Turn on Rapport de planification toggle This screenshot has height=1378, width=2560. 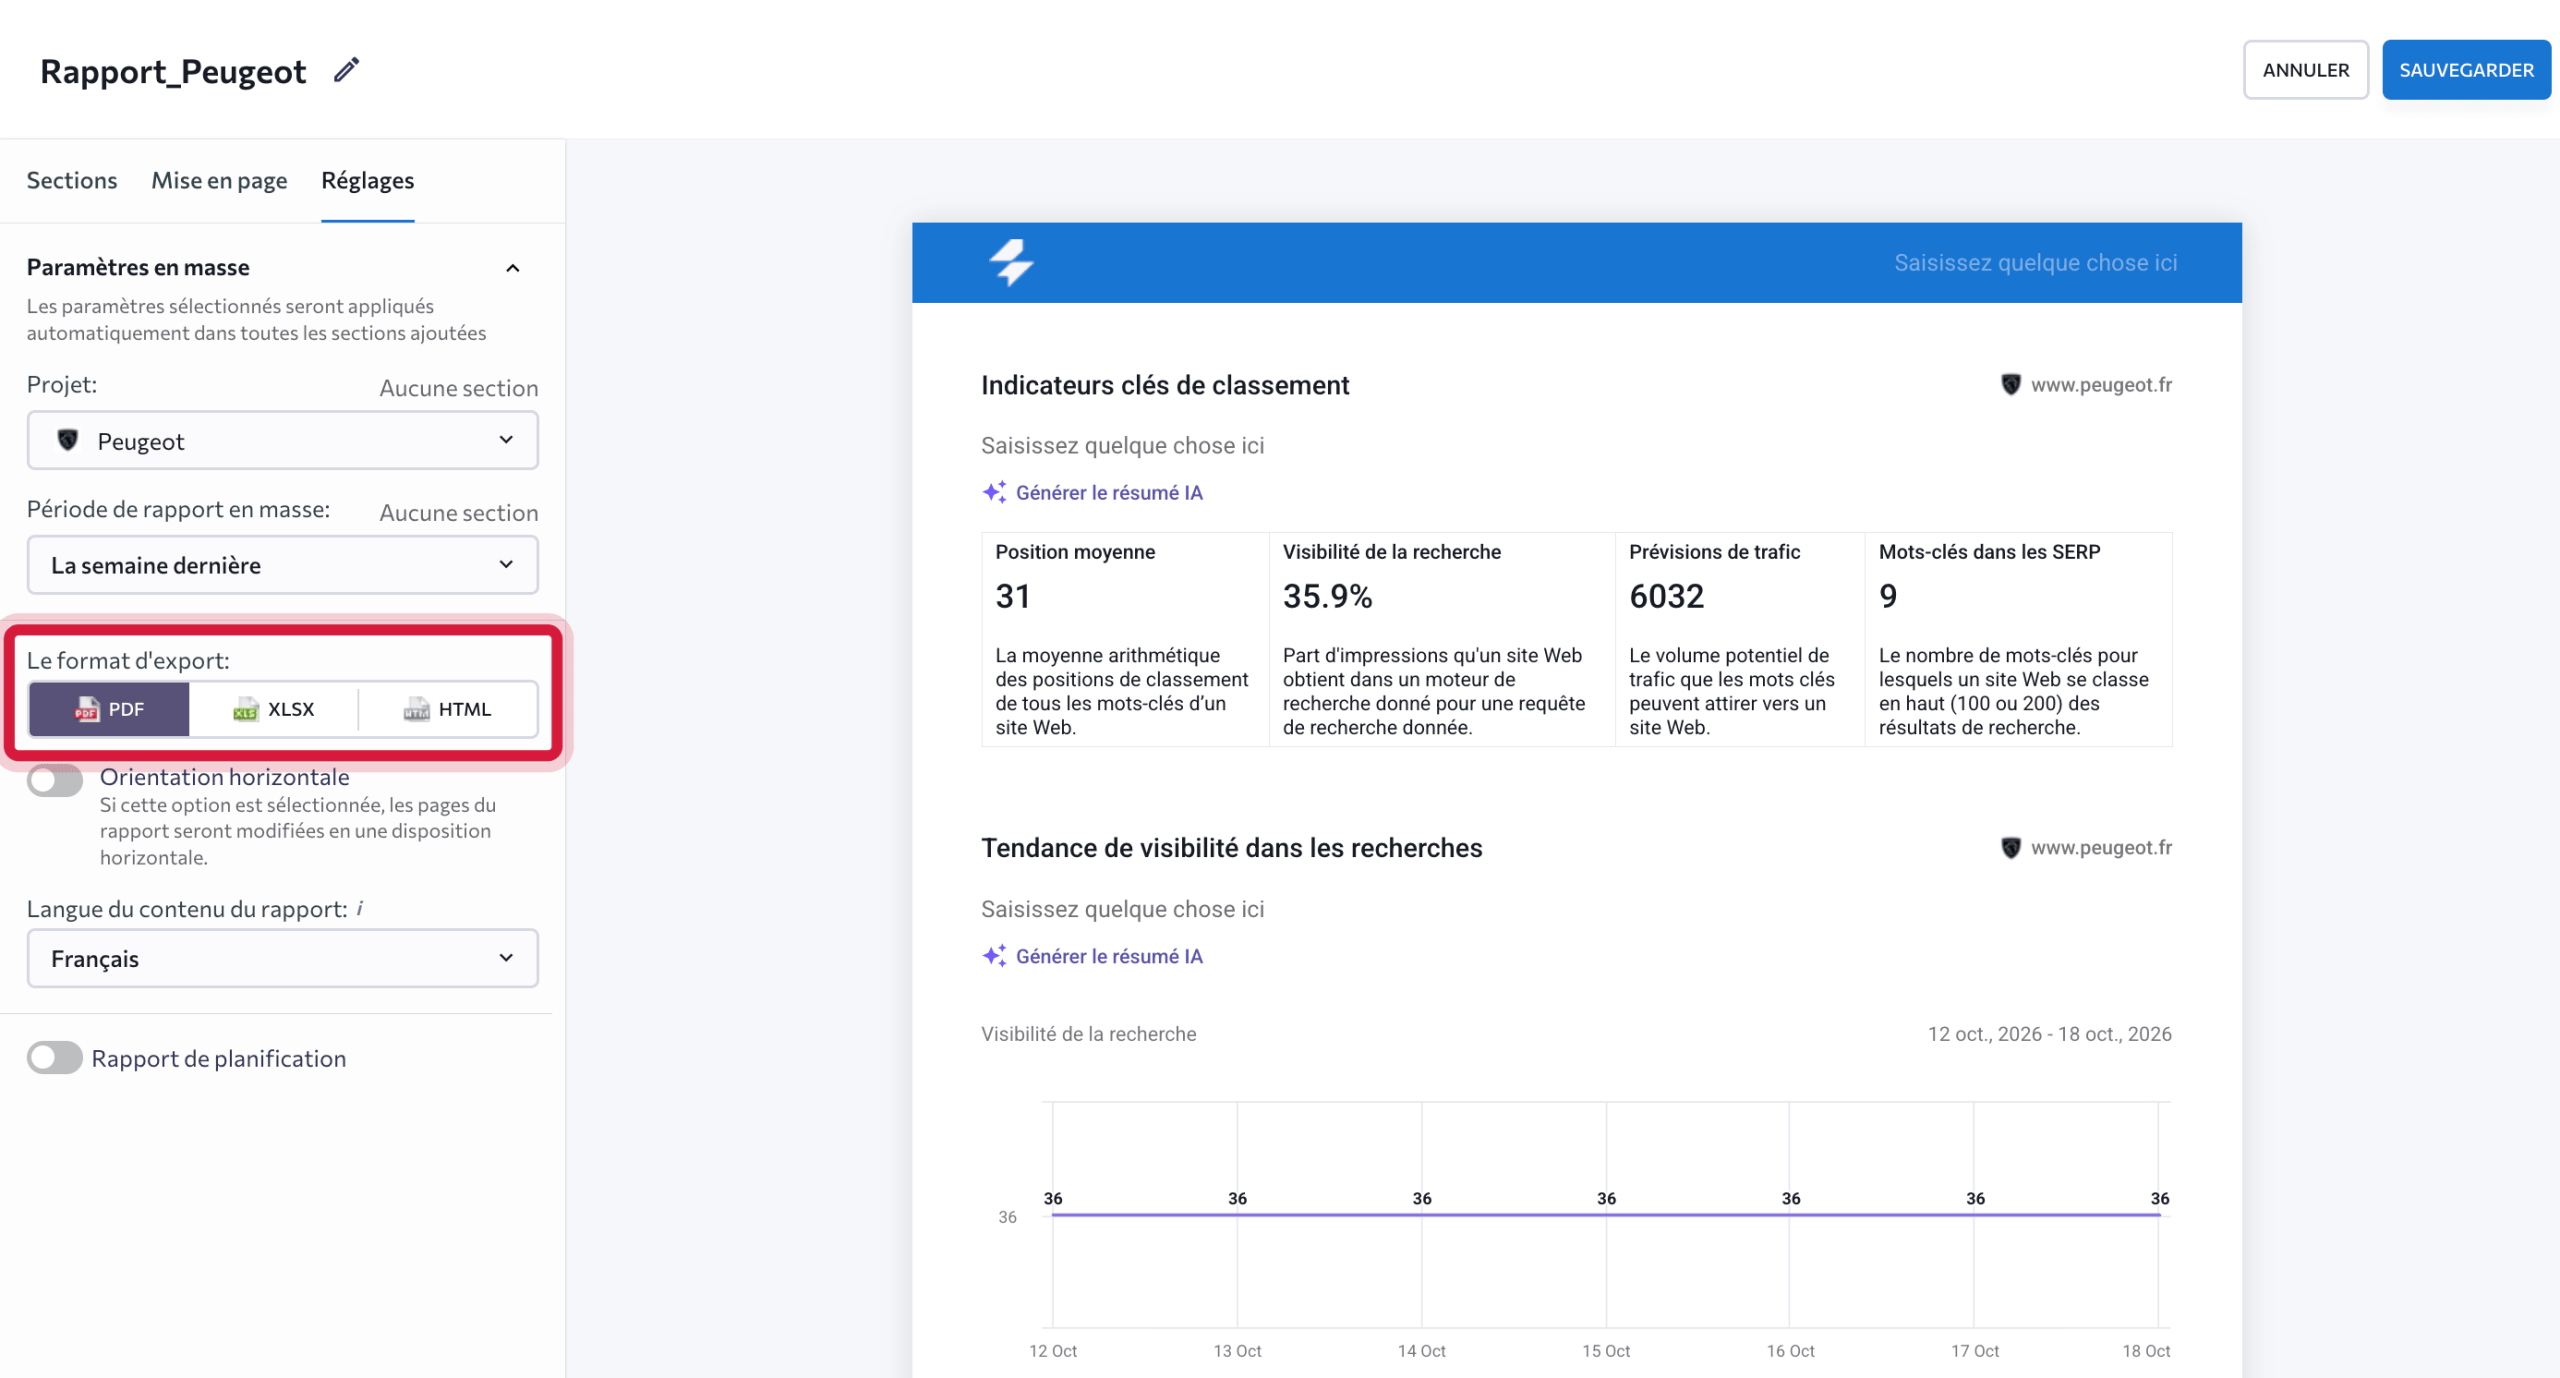55,1058
